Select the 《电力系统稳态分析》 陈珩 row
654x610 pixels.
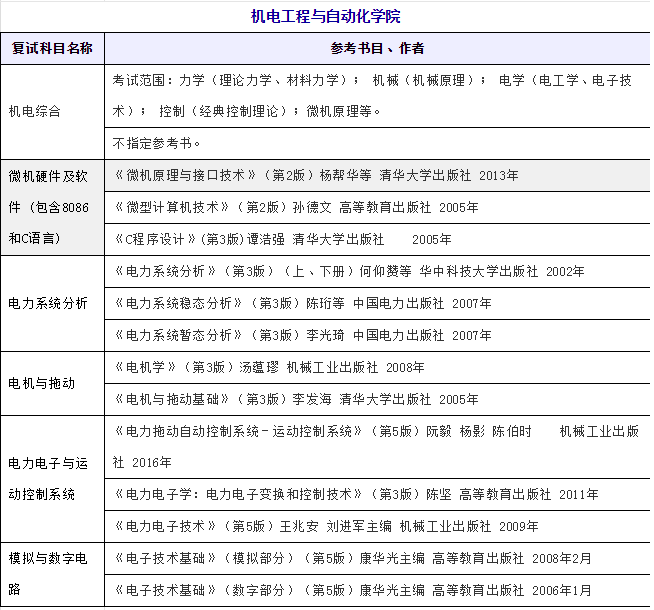pyautogui.click(x=303, y=303)
